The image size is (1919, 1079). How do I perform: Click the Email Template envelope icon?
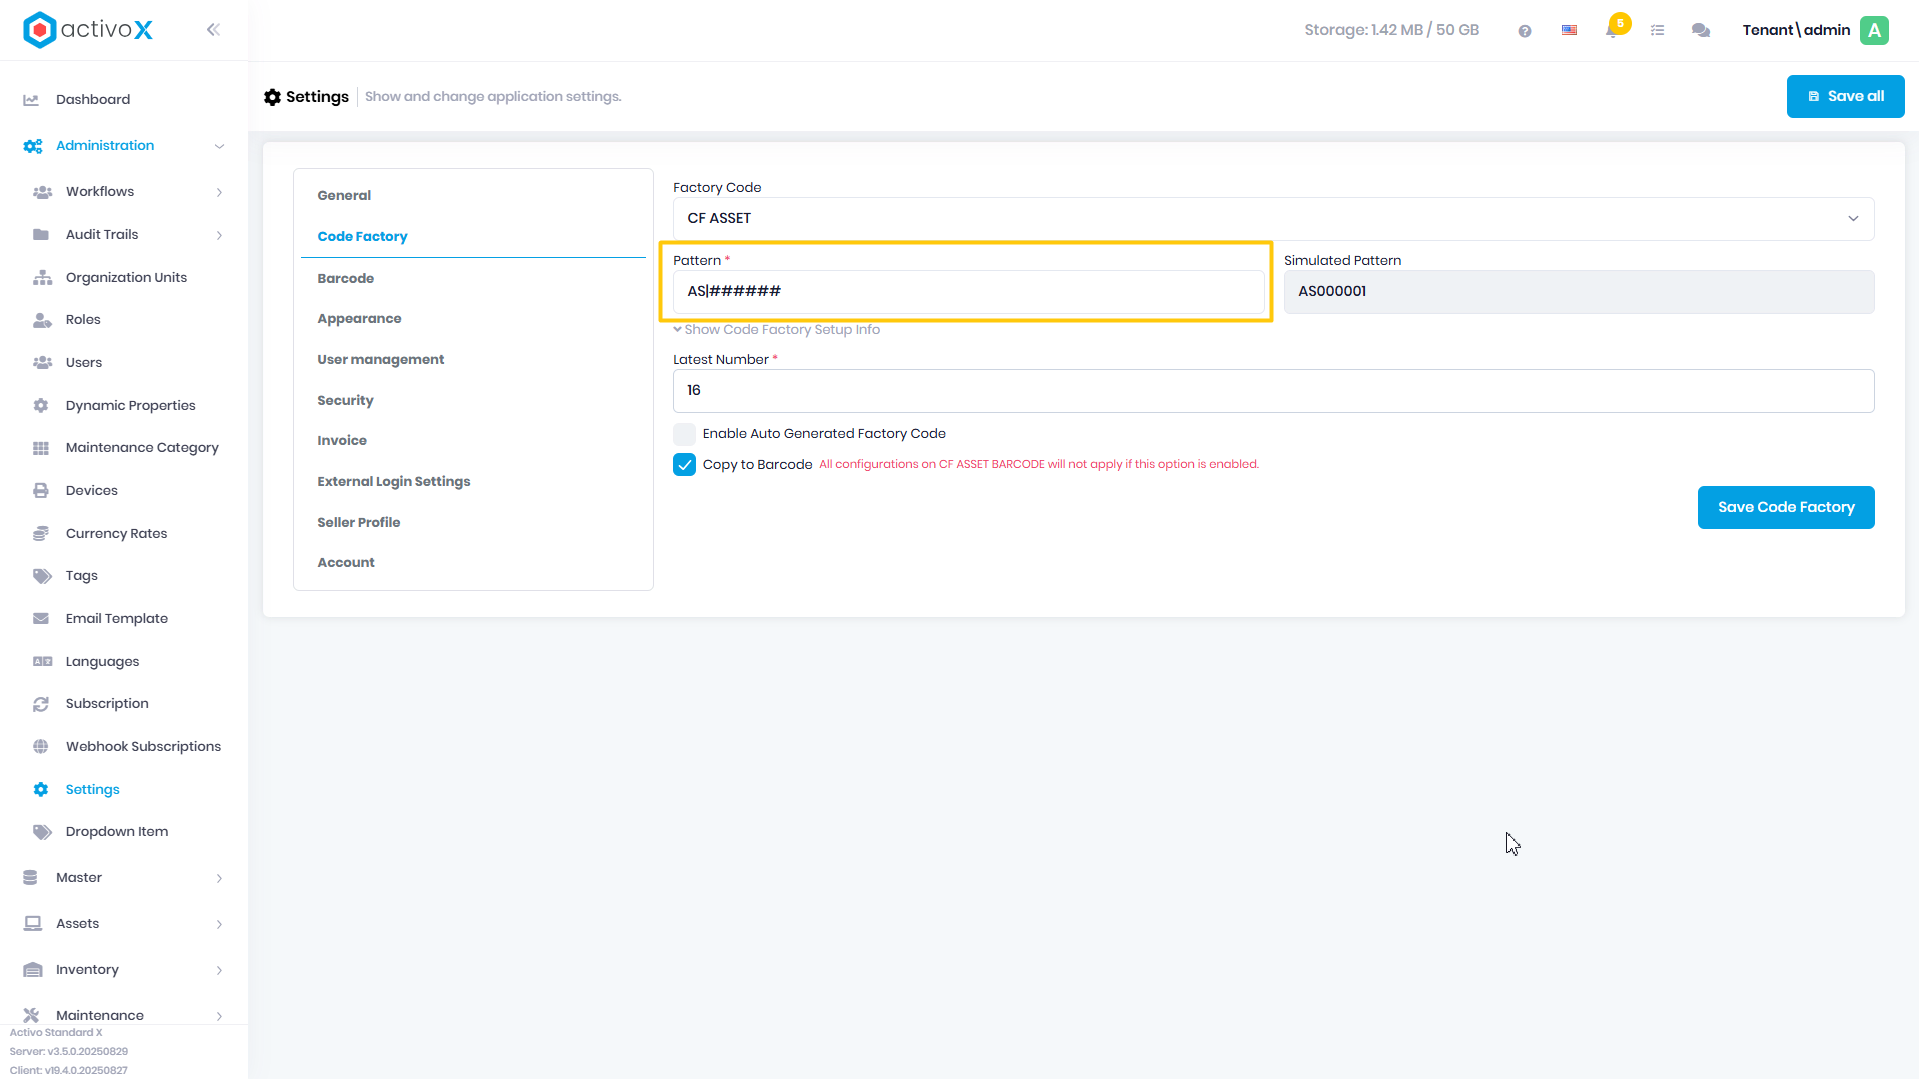tap(41, 619)
